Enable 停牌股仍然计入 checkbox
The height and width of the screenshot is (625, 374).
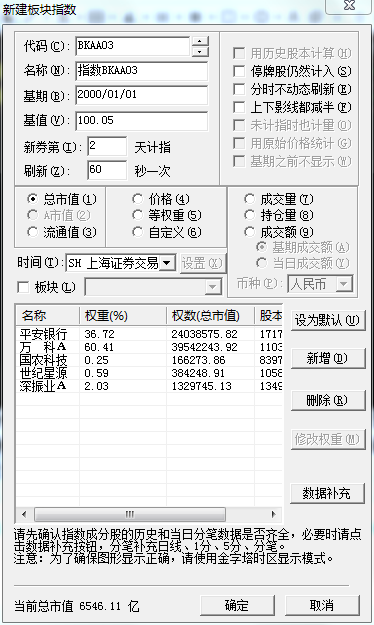[239, 71]
